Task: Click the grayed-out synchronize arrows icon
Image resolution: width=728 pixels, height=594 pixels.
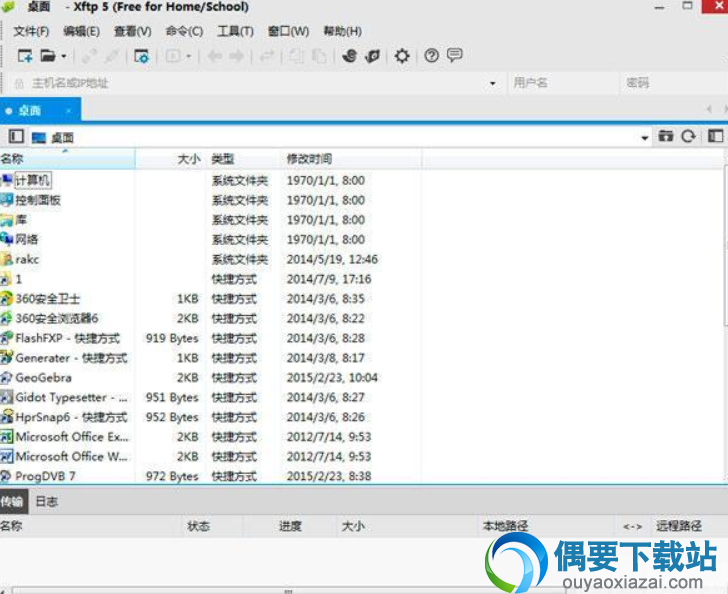Action: tap(266, 56)
